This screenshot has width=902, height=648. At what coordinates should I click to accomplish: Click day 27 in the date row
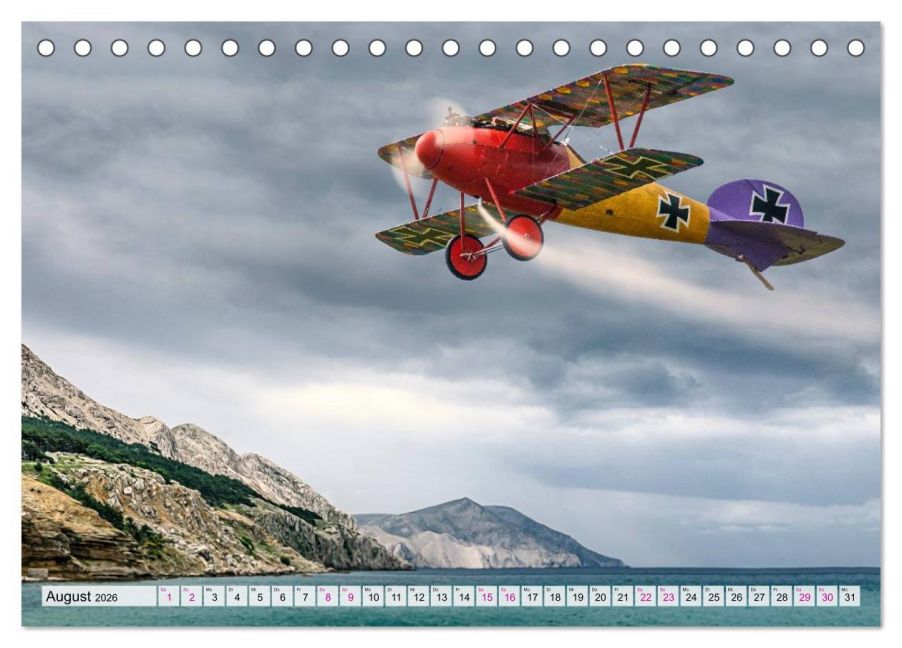click(x=758, y=597)
